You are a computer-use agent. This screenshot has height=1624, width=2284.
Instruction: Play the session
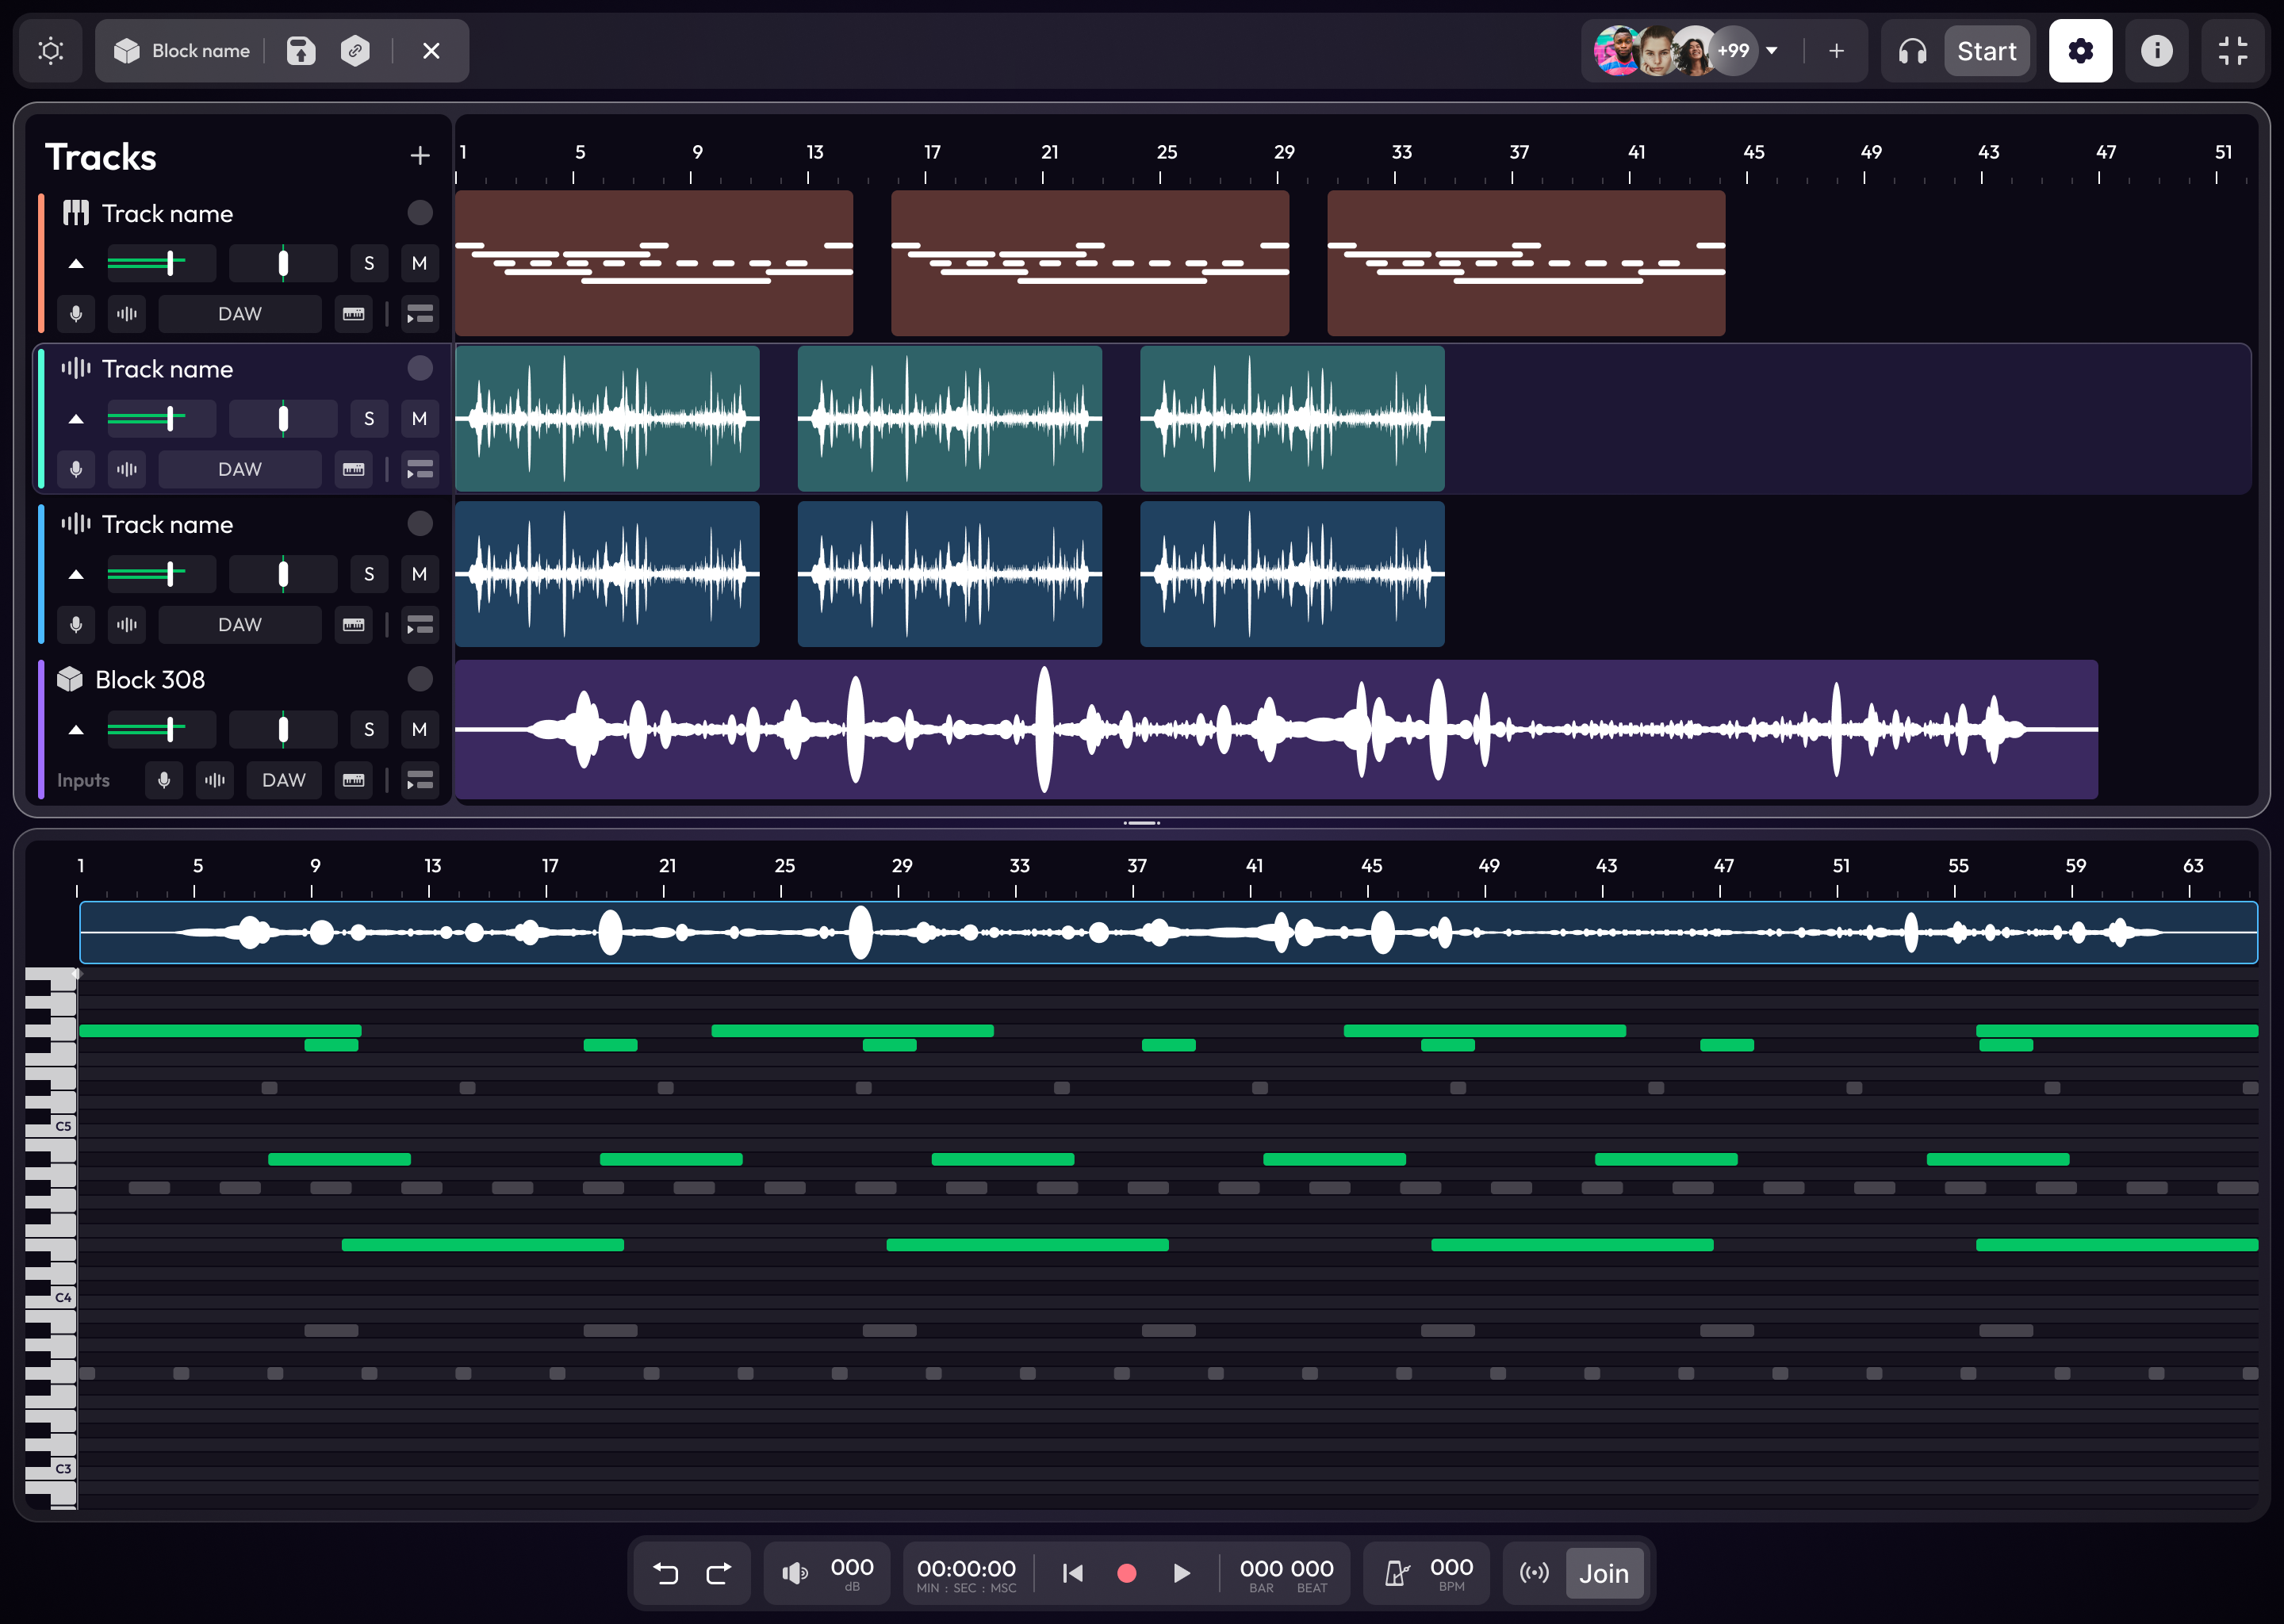(1181, 1573)
